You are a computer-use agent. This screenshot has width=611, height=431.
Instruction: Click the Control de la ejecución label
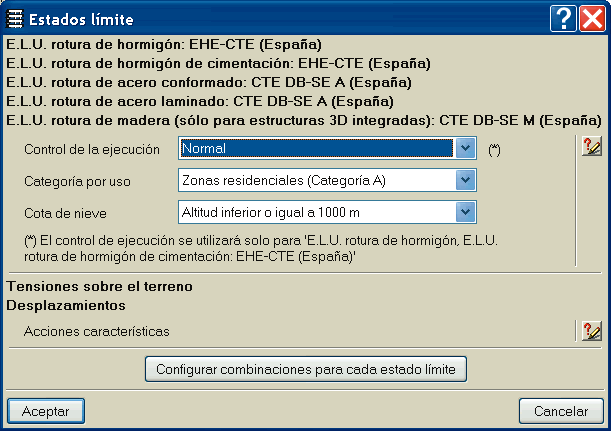pyautogui.click(x=91, y=149)
